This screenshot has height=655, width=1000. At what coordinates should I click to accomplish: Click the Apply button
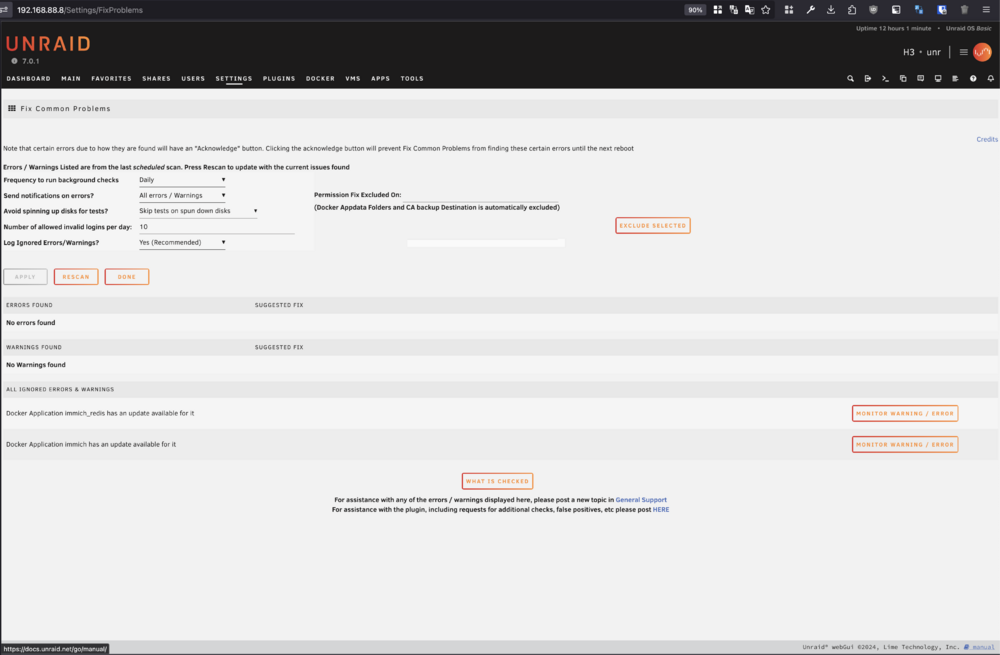coord(26,277)
